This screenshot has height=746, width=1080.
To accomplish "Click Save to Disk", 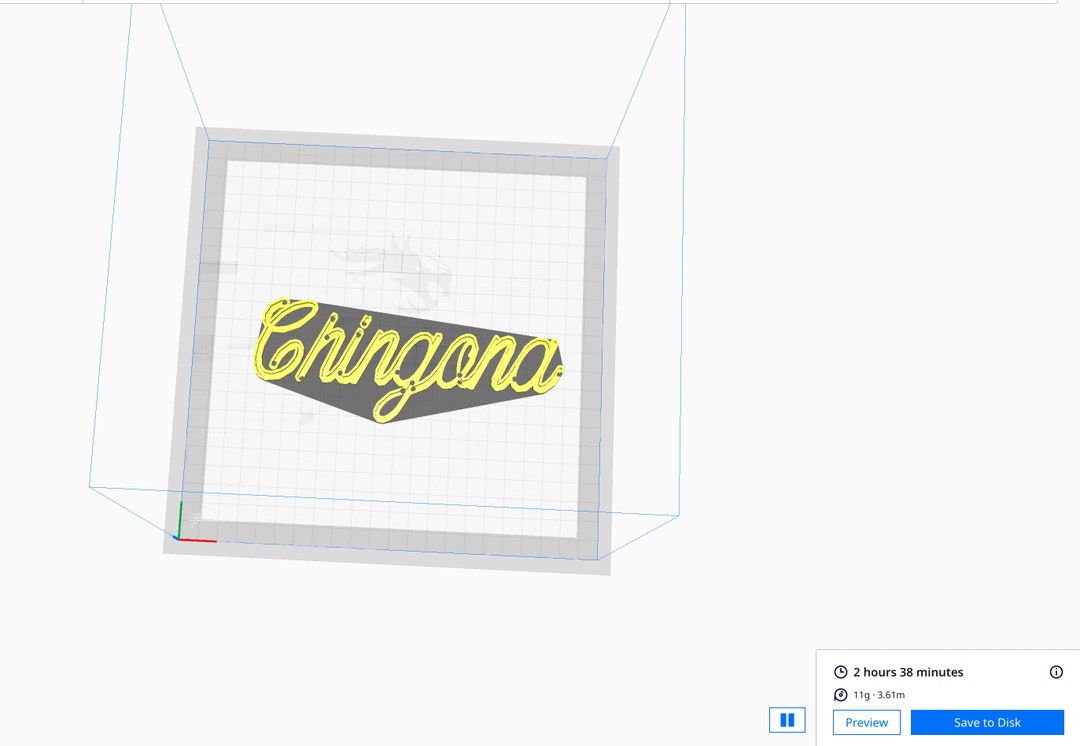I will 987,722.
